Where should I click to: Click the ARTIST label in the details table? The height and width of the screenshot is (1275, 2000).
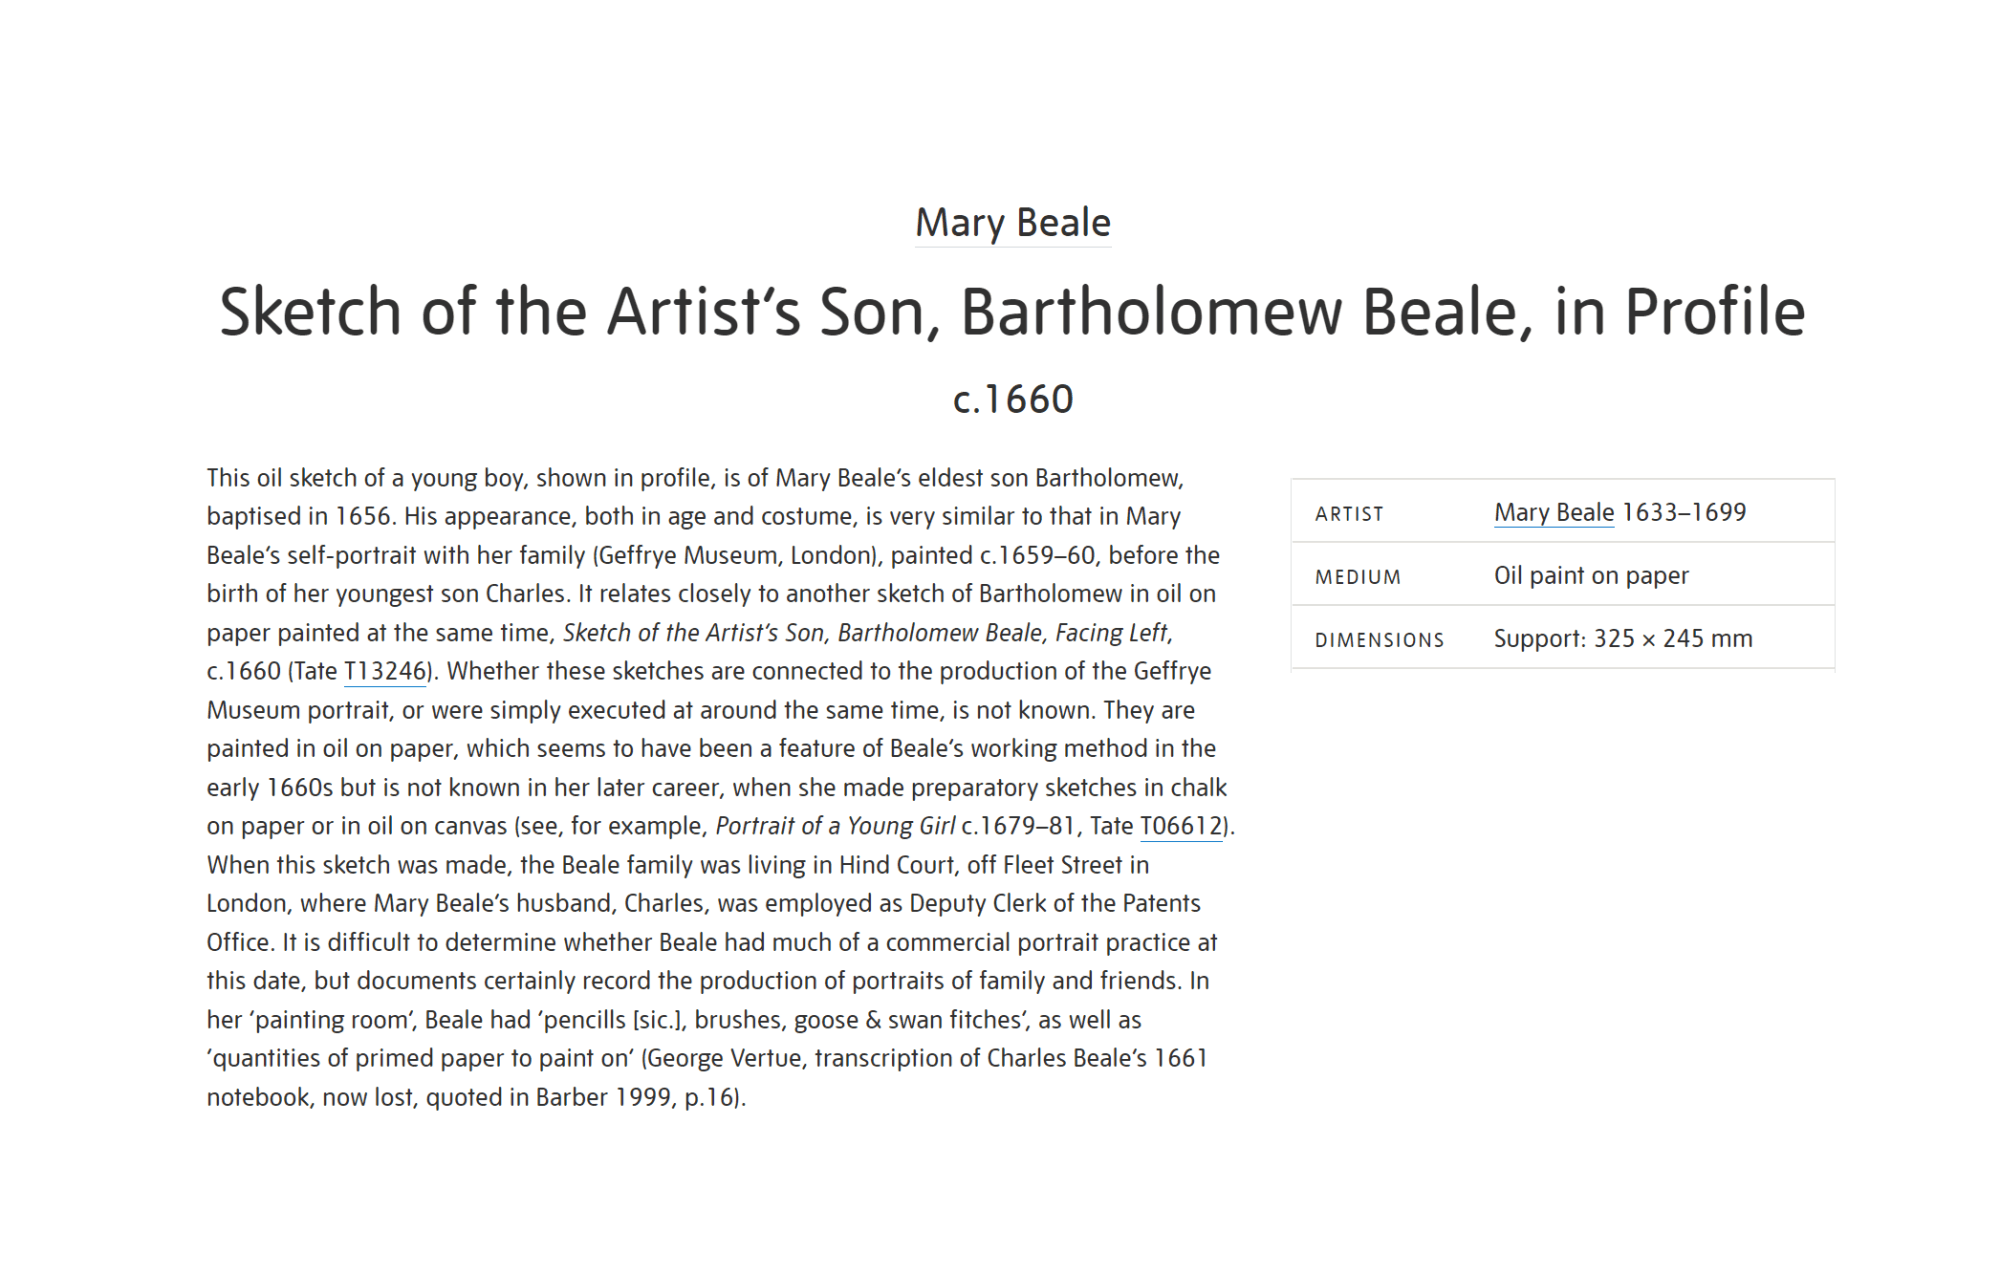point(1349,514)
